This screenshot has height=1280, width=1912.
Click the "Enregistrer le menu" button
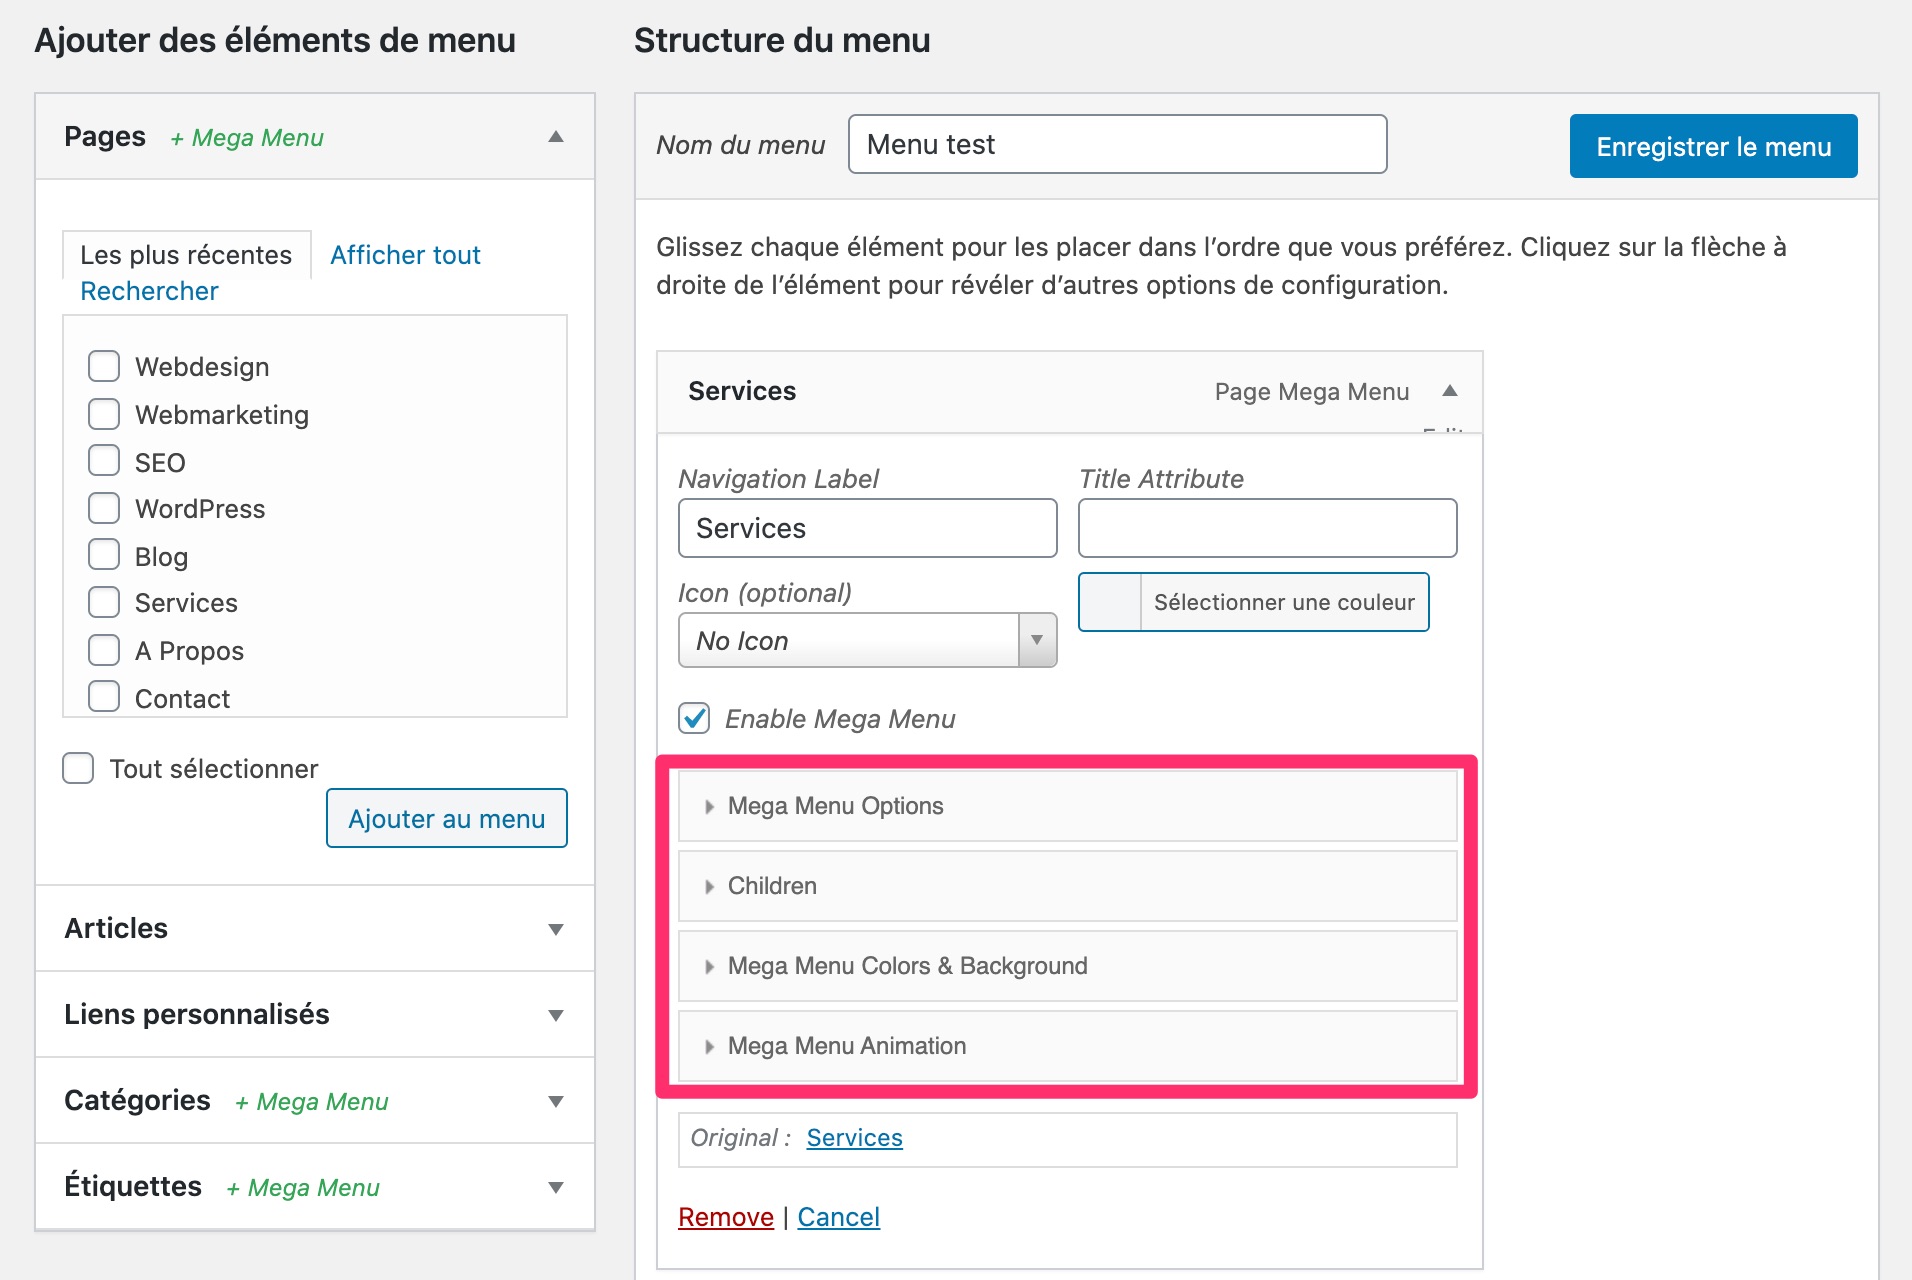[1712, 146]
